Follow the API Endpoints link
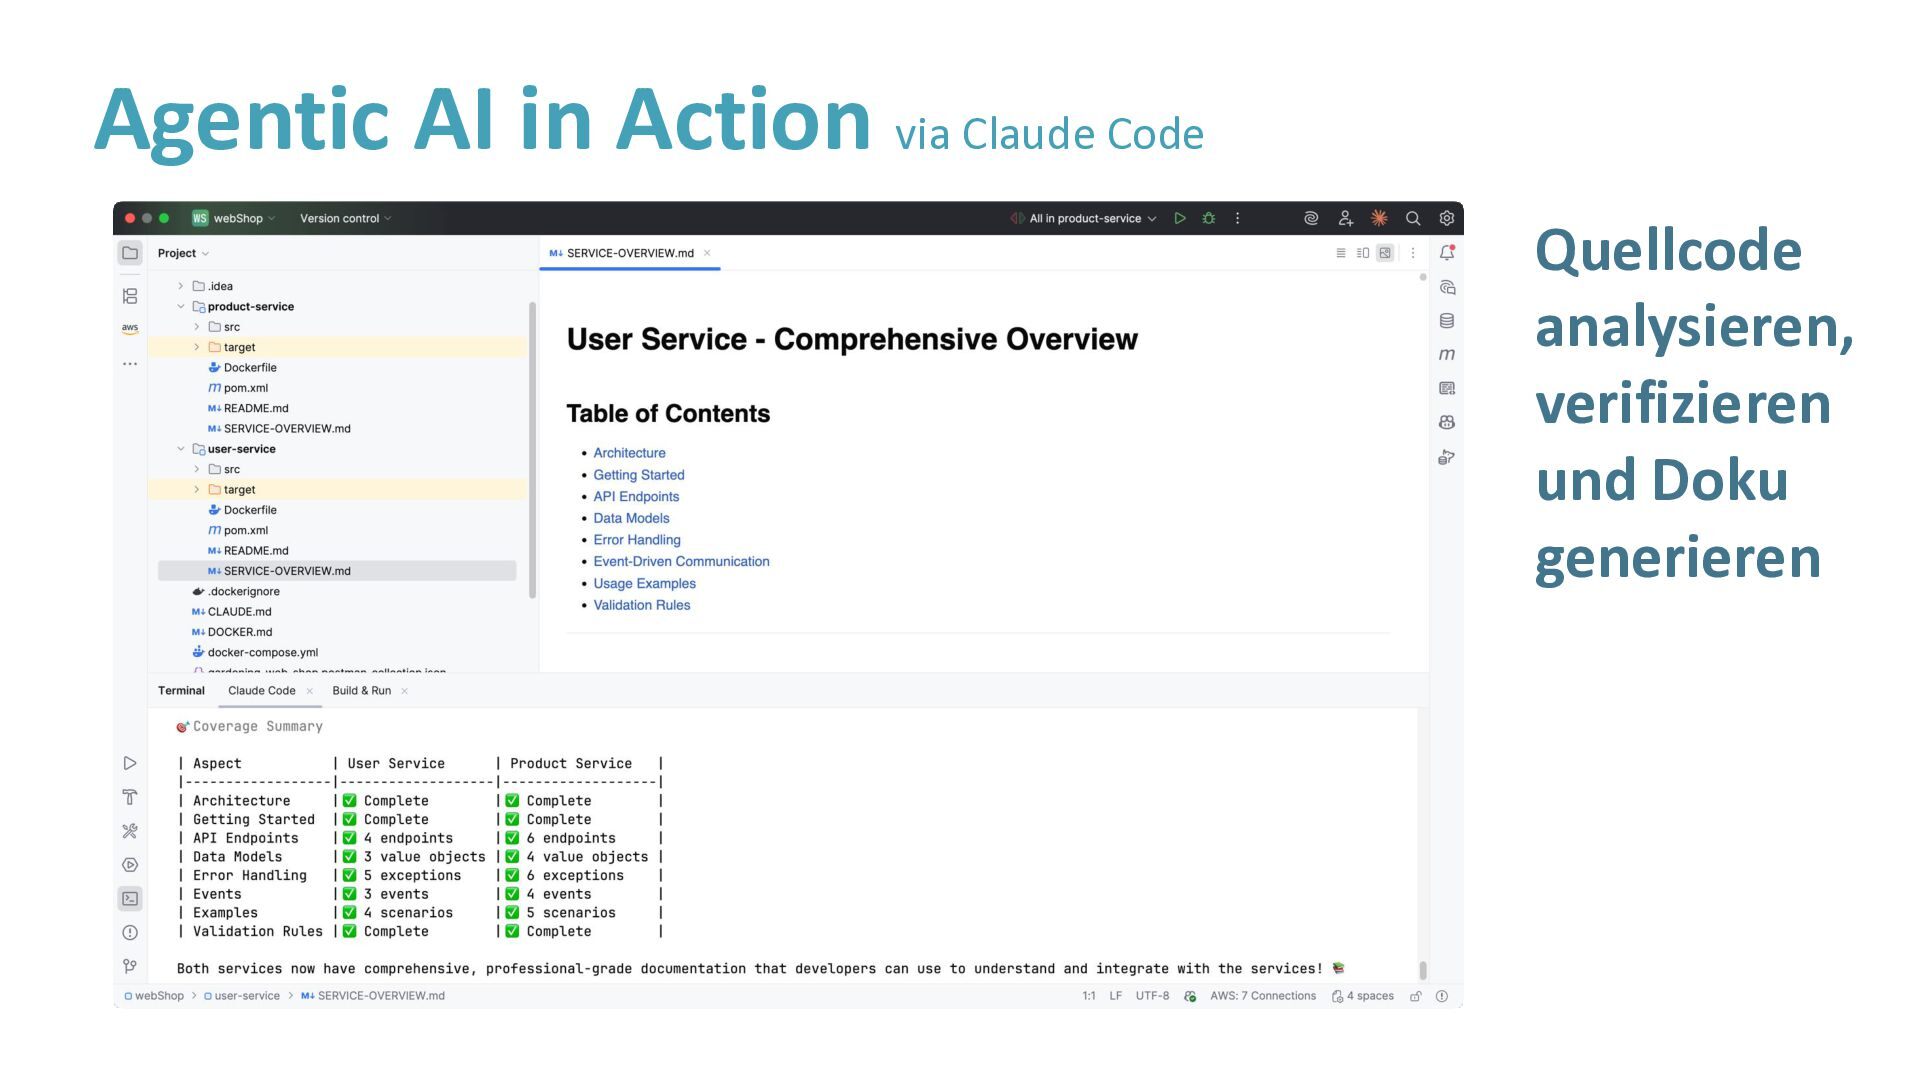Screen dimensions: 1920x1080 click(x=636, y=497)
